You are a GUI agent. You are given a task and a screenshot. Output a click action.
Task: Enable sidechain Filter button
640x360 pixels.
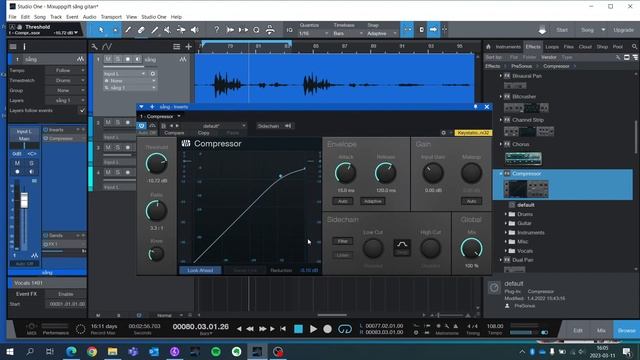[x=342, y=241]
